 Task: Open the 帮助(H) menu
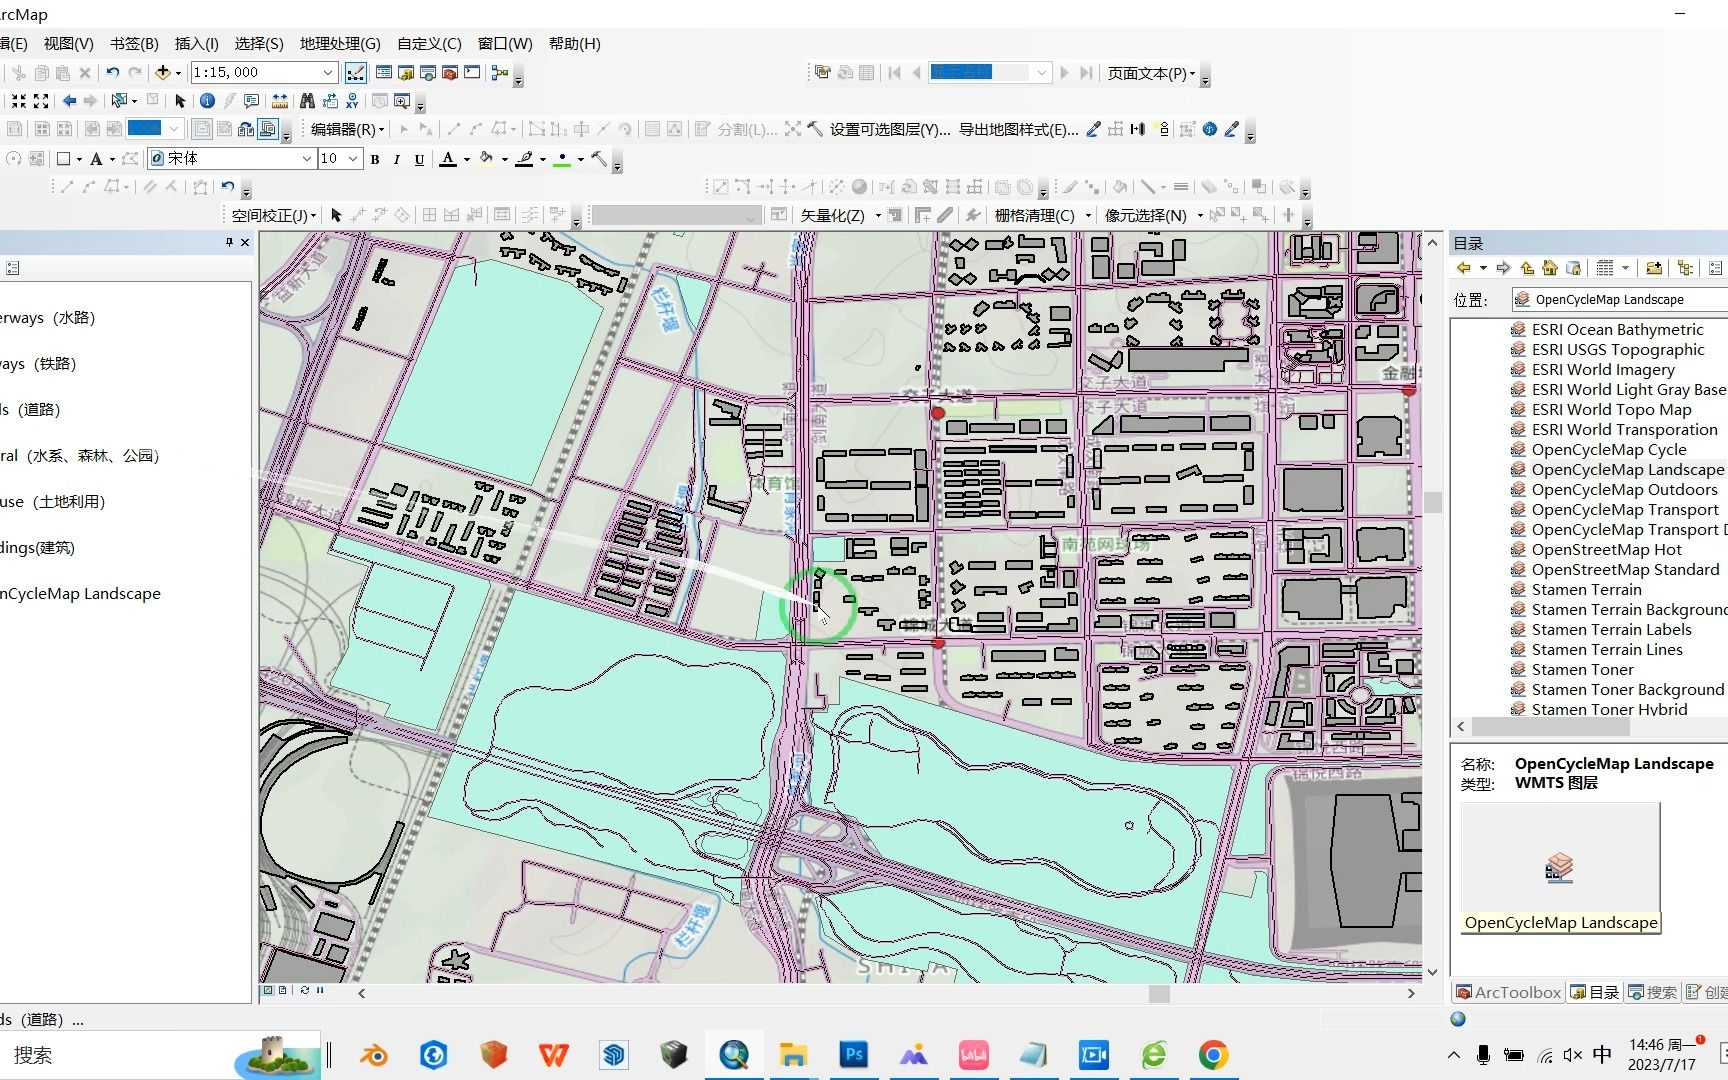574,44
